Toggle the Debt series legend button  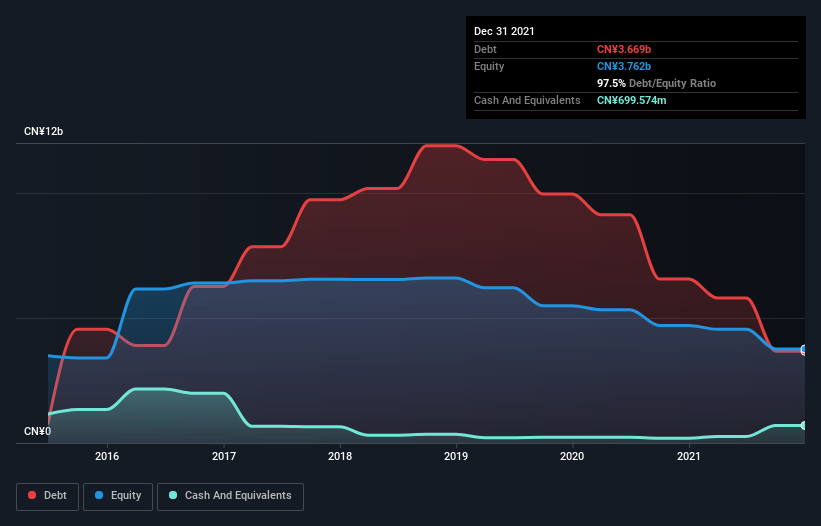click(48, 496)
